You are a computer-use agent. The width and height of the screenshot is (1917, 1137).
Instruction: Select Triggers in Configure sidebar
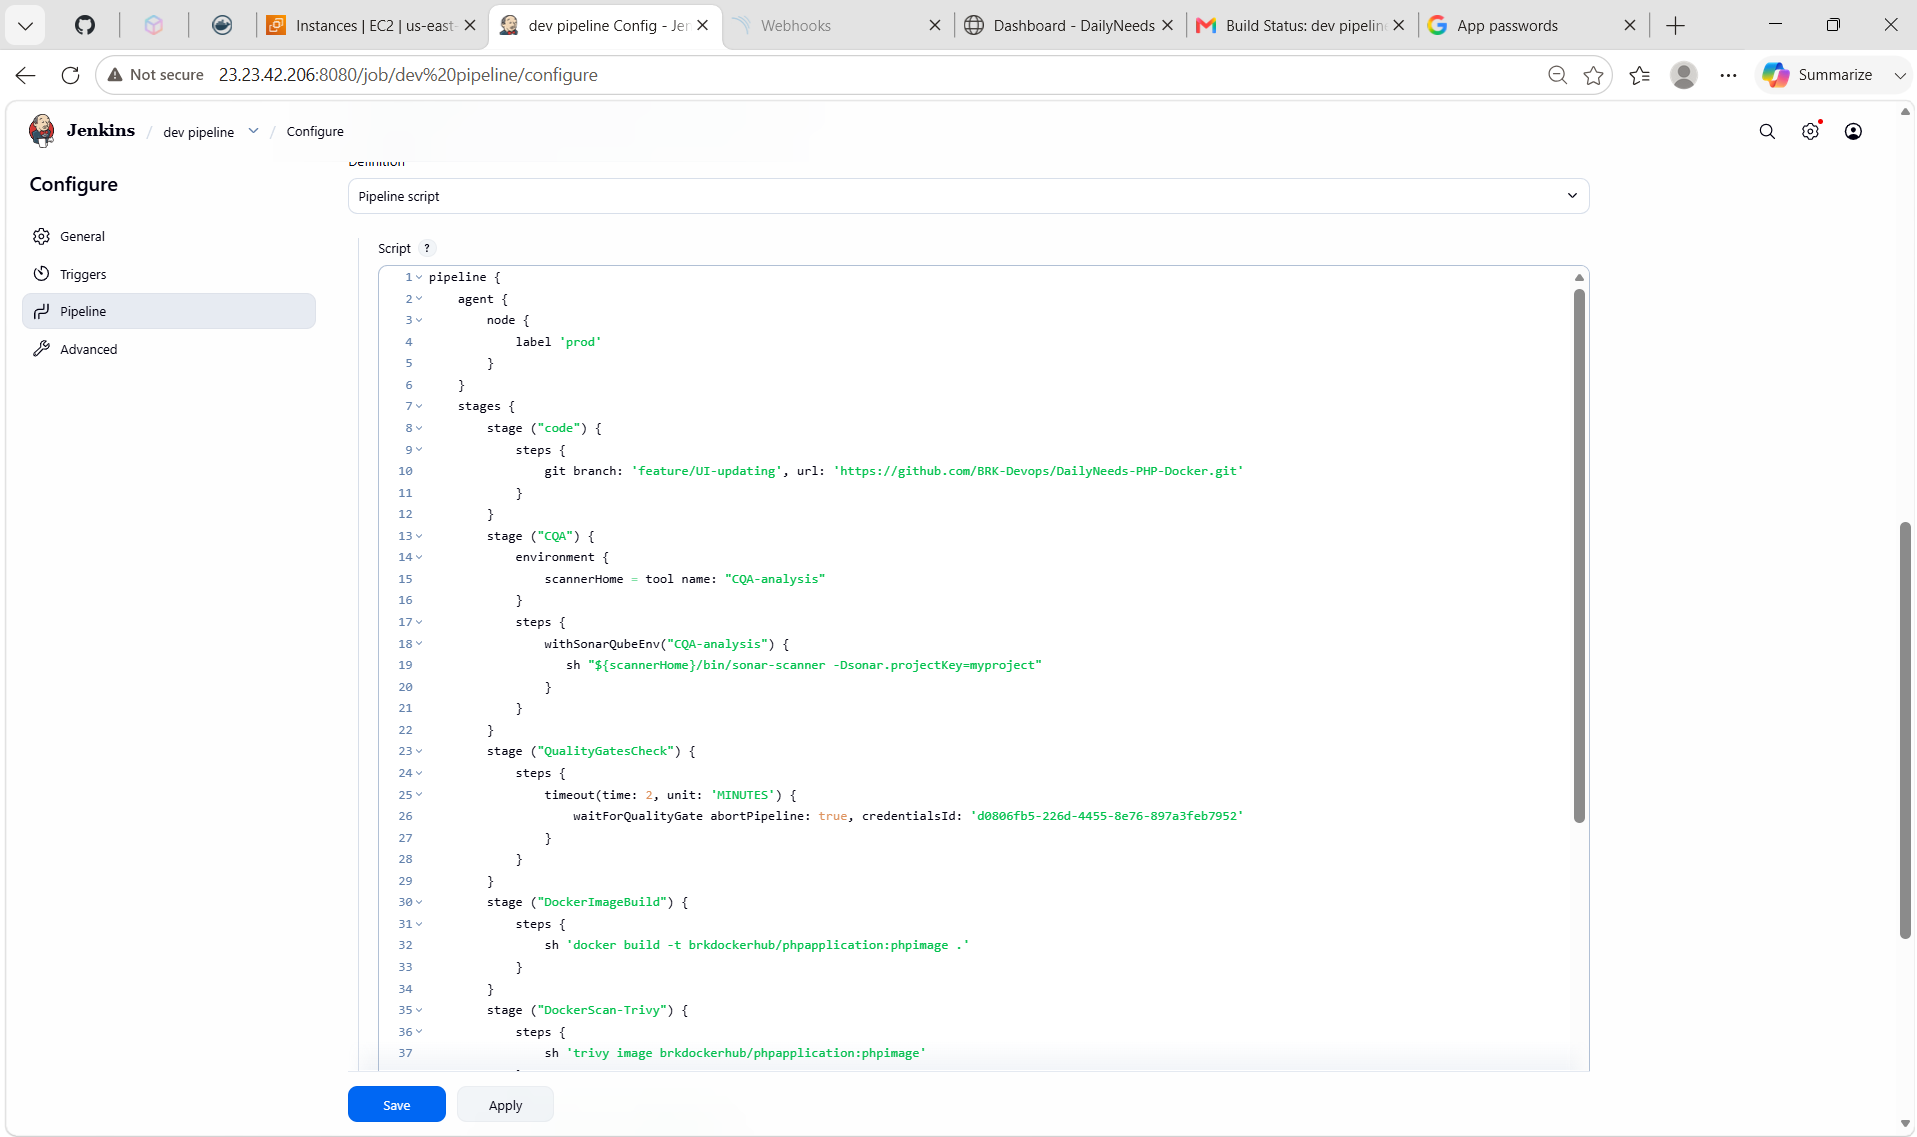[169, 274]
